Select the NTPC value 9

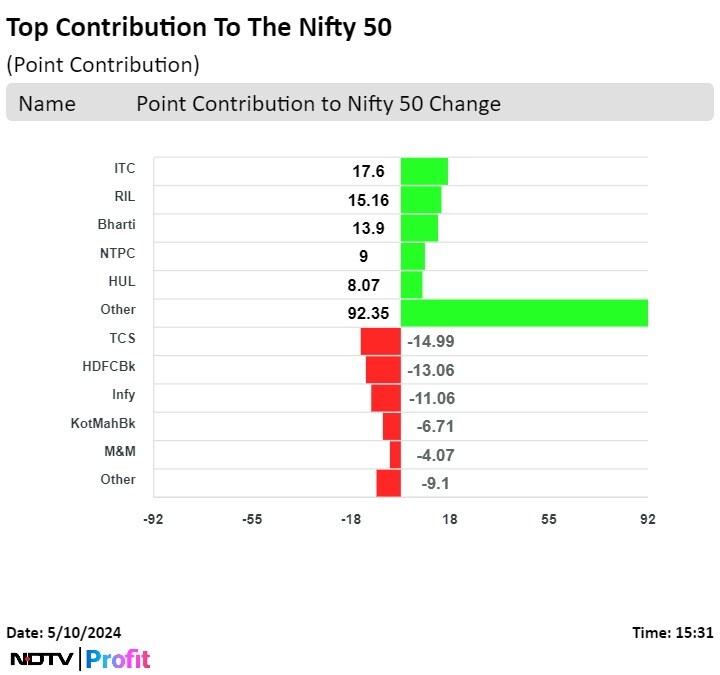[363, 256]
